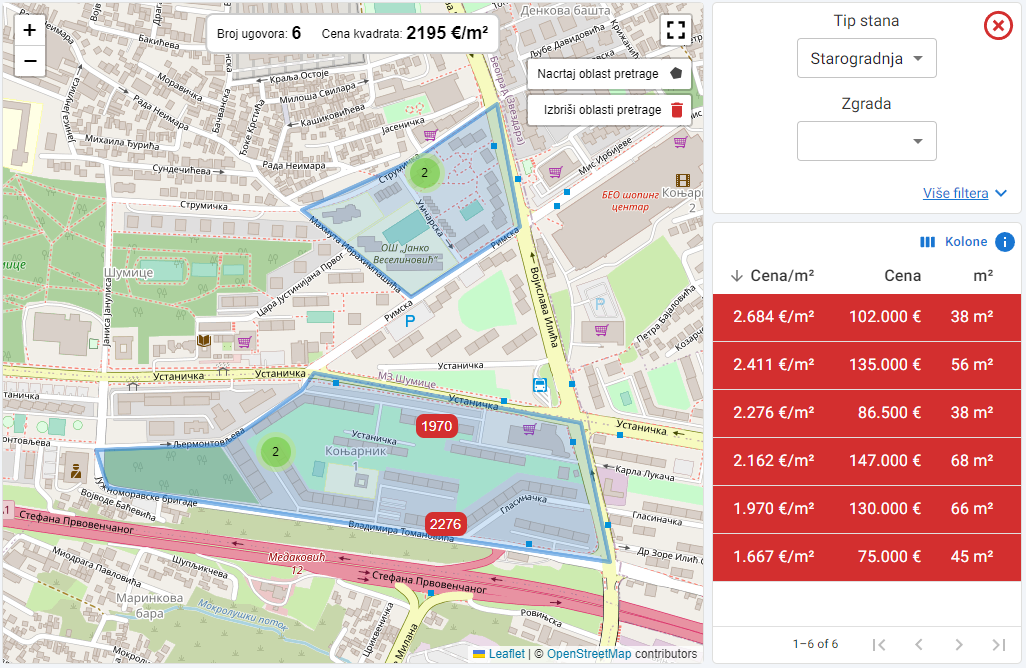This screenshot has width=1026, height=668.
Task: Open the OpenStreetMap attribution link
Action: [588, 654]
